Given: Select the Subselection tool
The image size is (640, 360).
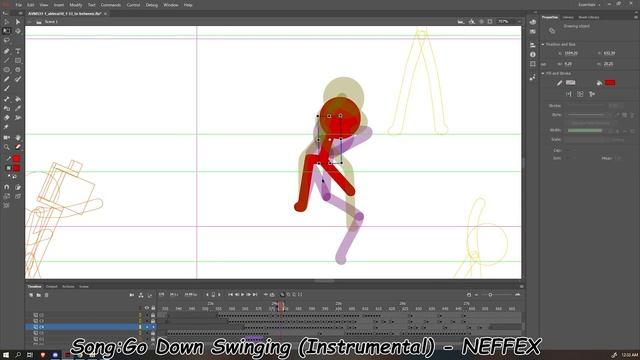Looking at the screenshot, I should point(18,22).
